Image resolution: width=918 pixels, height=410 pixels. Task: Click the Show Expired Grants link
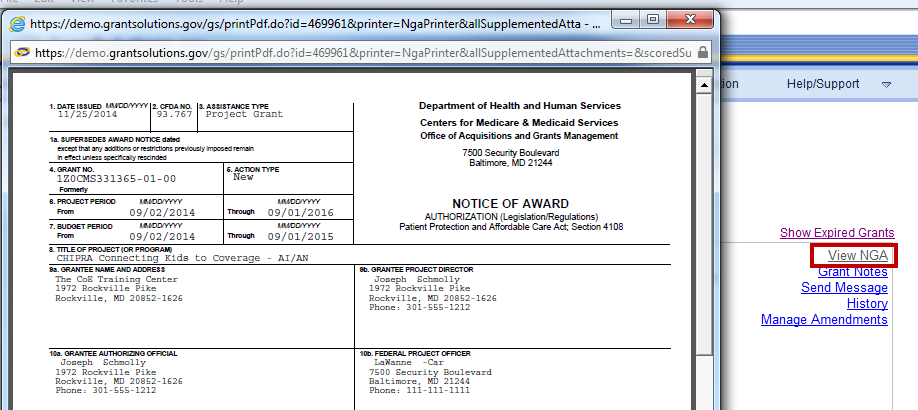click(836, 233)
